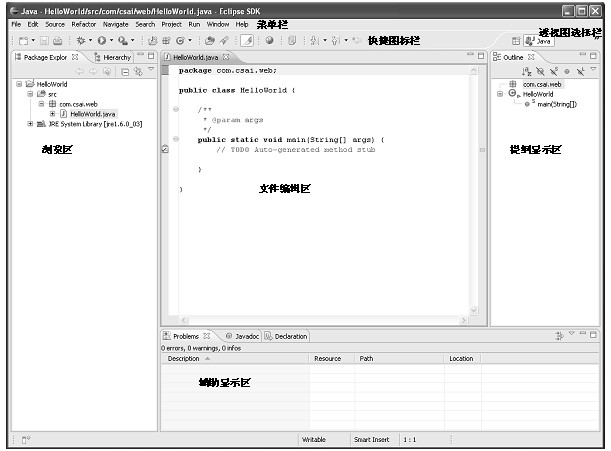The width and height of the screenshot is (611, 451).
Task: Click the Run play icon
Action: [102, 40]
